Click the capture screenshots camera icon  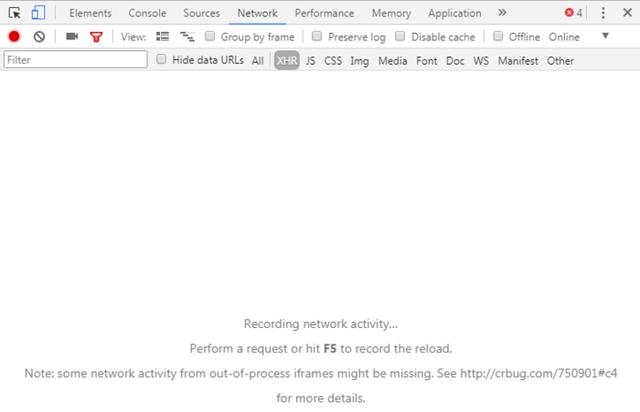(x=72, y=36)
